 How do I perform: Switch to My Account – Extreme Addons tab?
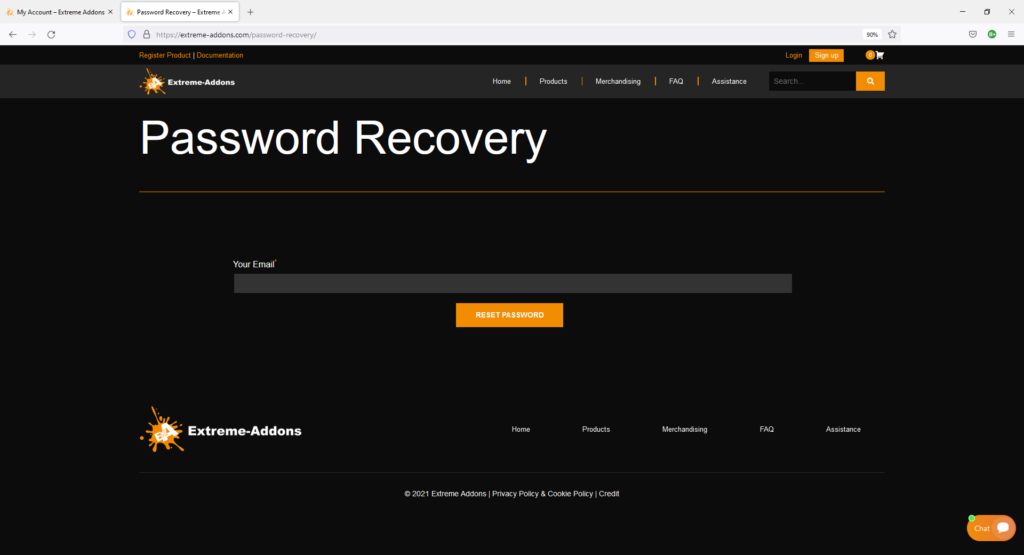pos(60,12)
